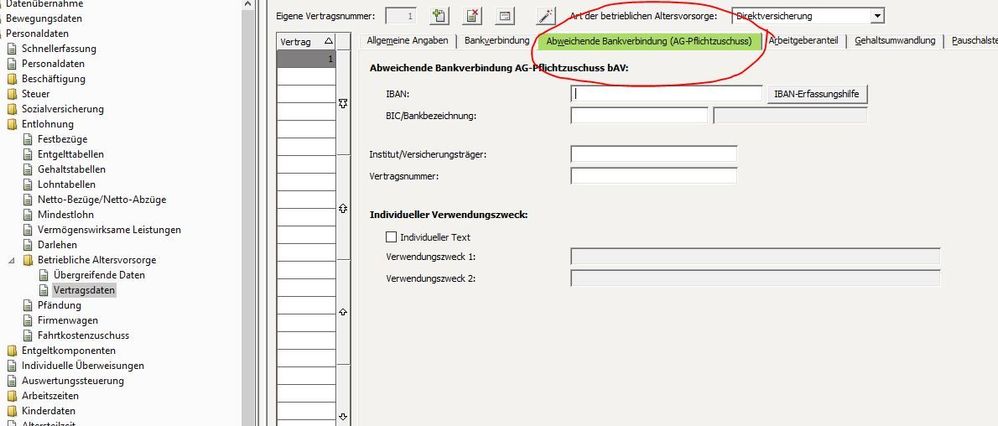Click the Betriebliche Altersvorsorge folder icon
Image resolution: width=998 pixels, height=426 pixels.
point(27,260)
